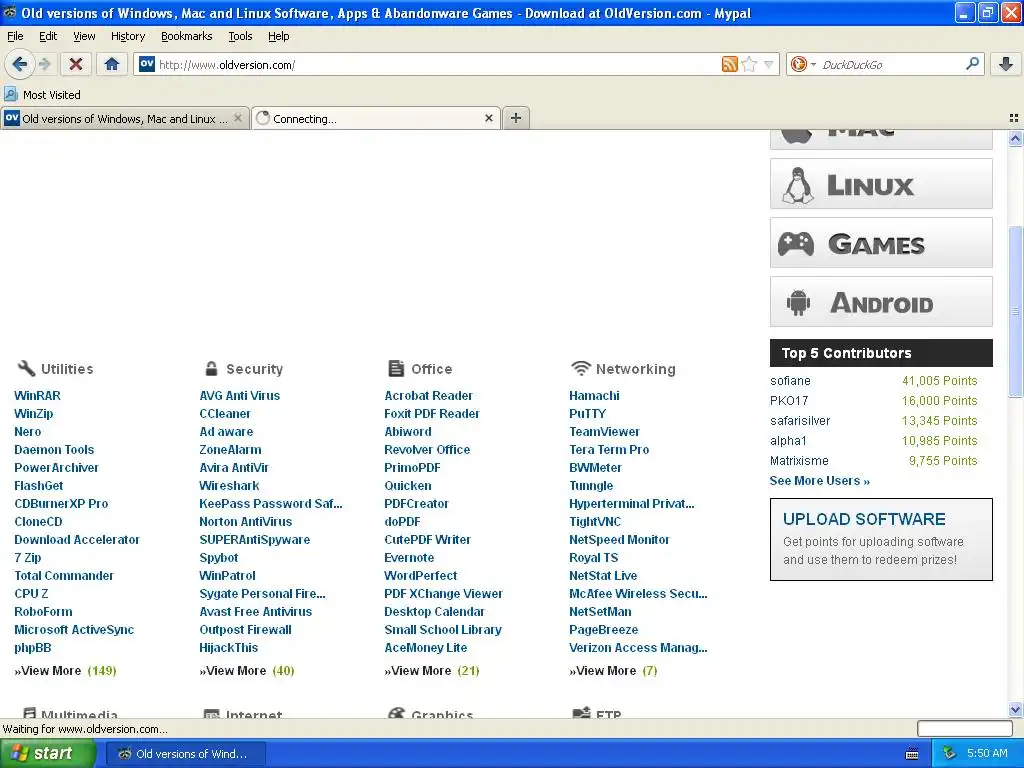The height and width of the screenshot is (768, 1024).
Task: Click the 5:50 AM clock
Action: (x=987, y=754)
